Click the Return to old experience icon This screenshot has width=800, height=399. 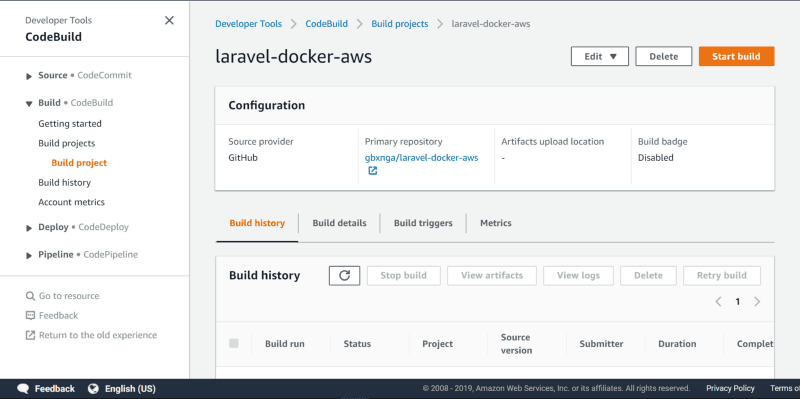(30, 335)
